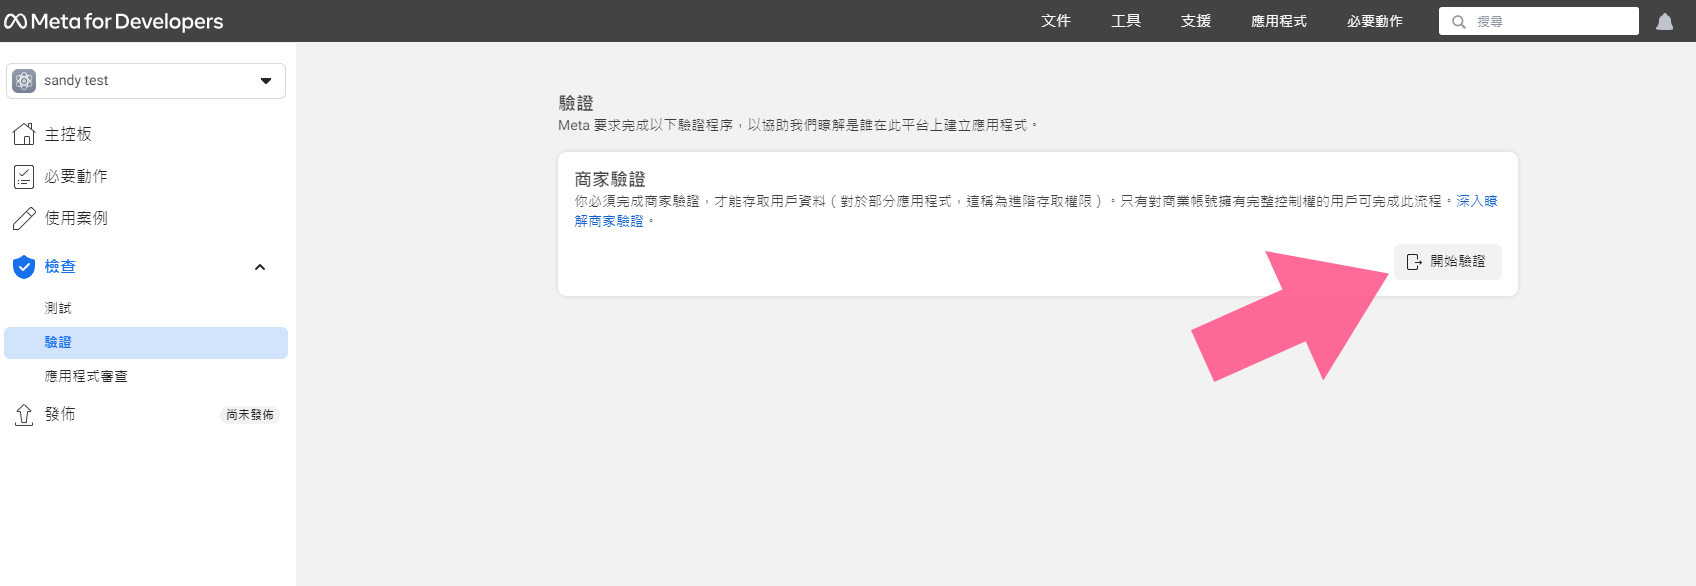Open 應用程式 in the top navigation
Screen dimensions: 1696x586
tap(1279, 21)
